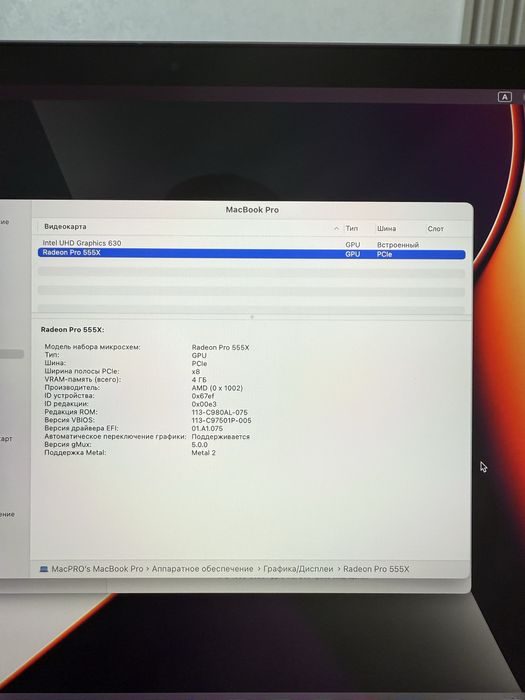Click the EFI driver version 01.A1.075
This screenshot has height=700, width=525.
(207, 428)
